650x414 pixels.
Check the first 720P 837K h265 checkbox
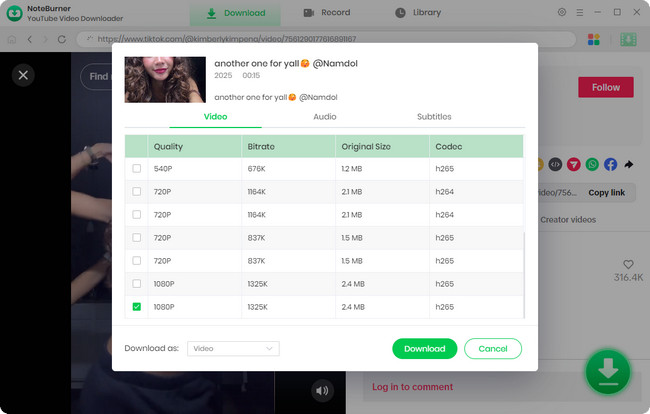(136, 237)
